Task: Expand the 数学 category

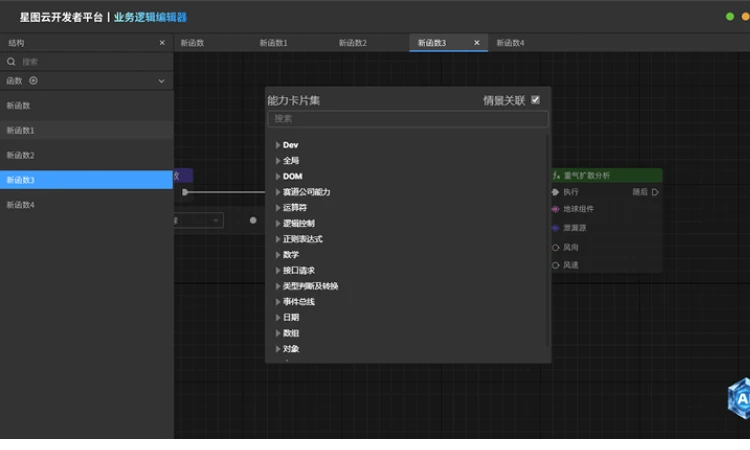Action: tap(278, 255)
